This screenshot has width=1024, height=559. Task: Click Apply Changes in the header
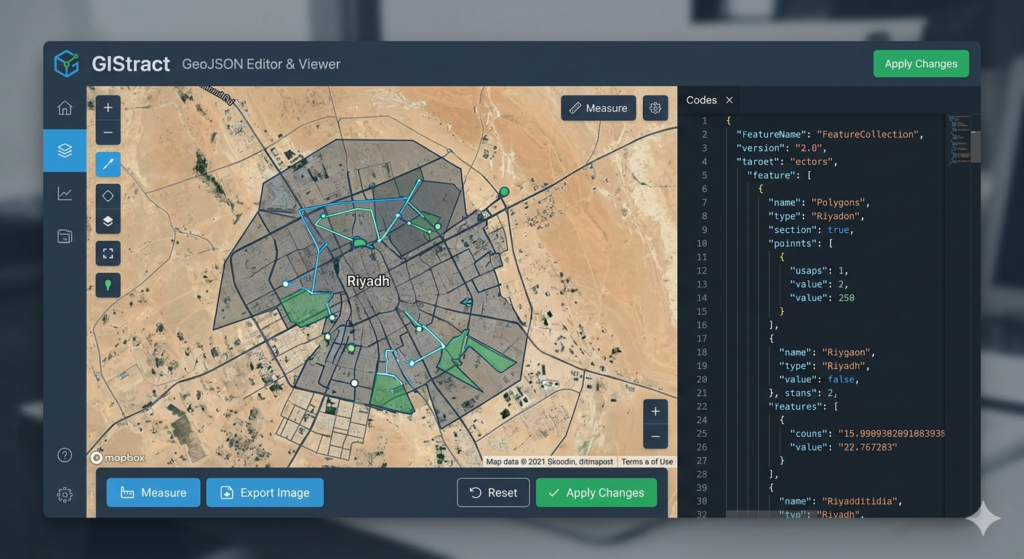tap(921, 64)
